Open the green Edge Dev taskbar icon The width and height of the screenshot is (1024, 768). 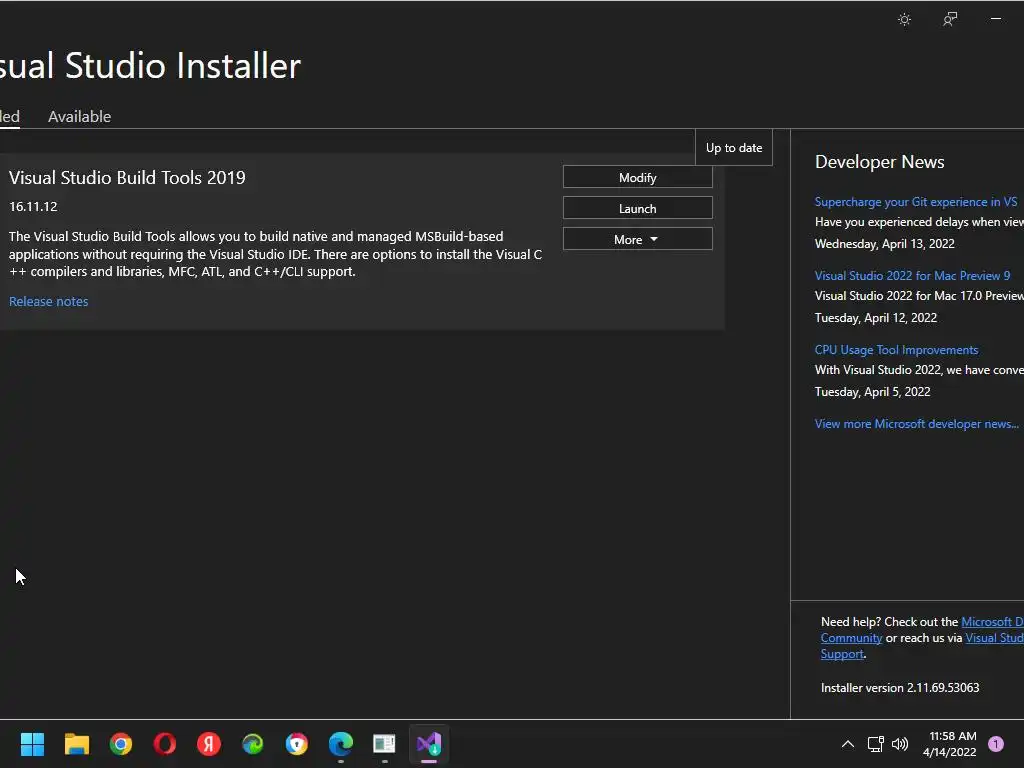[x=253, y=744]
